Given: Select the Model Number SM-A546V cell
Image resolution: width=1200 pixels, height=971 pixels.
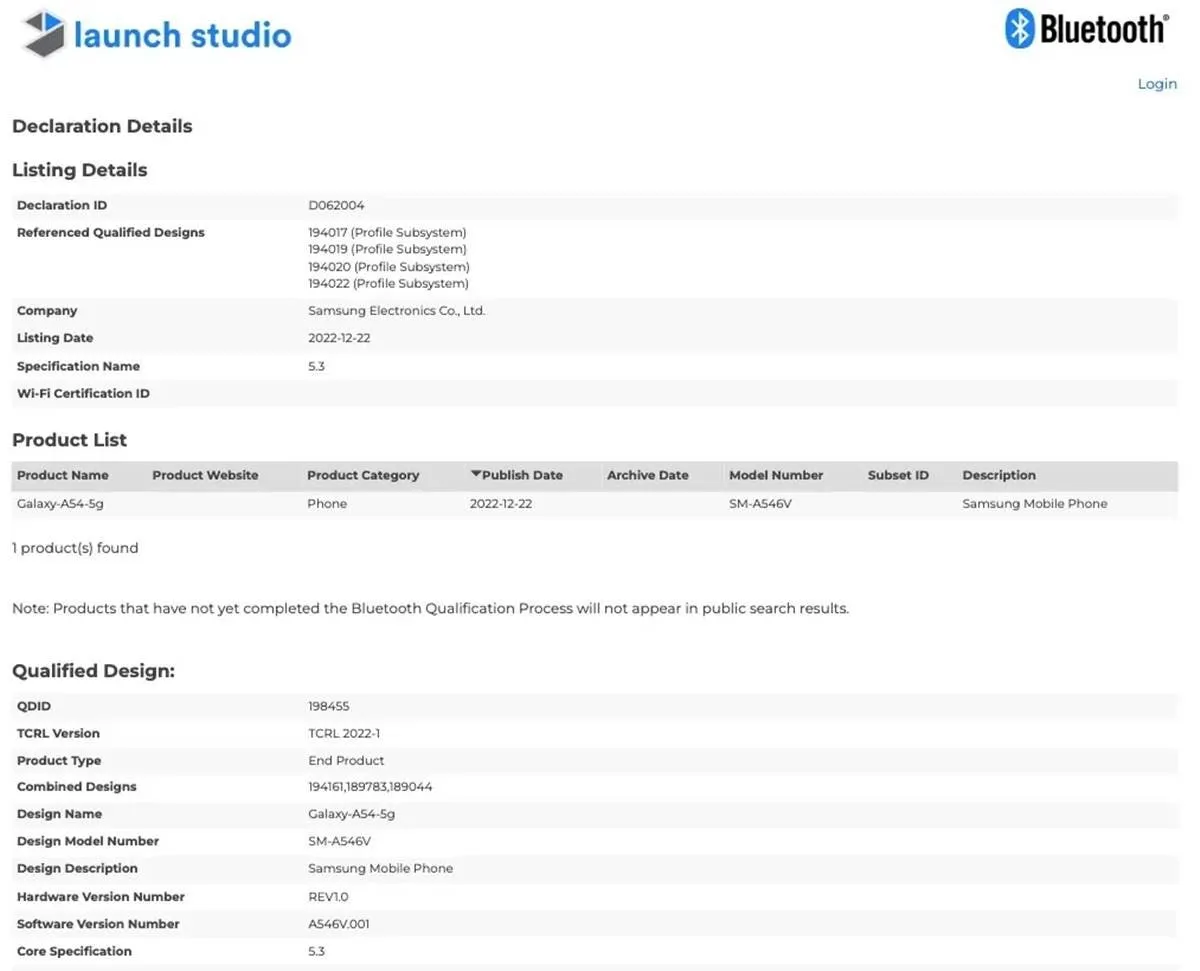Looking at the screenshot, I should [x=761, y=503].
